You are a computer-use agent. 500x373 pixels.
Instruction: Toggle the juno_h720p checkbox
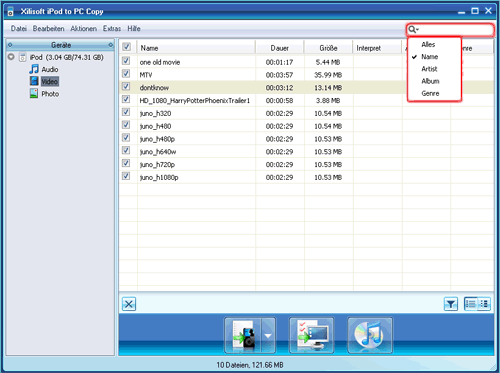126,163
